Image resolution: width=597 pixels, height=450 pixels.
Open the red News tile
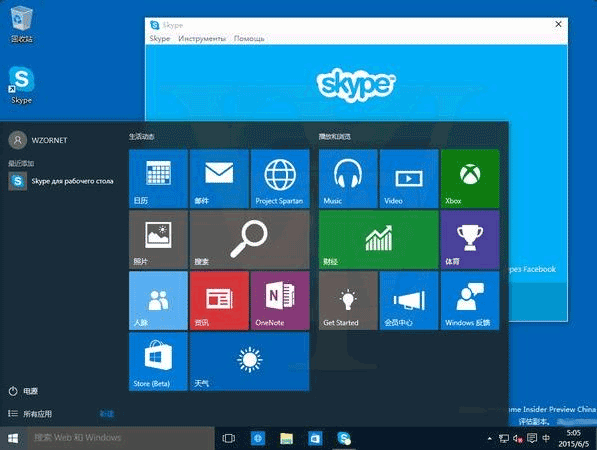tap(219, 301)
